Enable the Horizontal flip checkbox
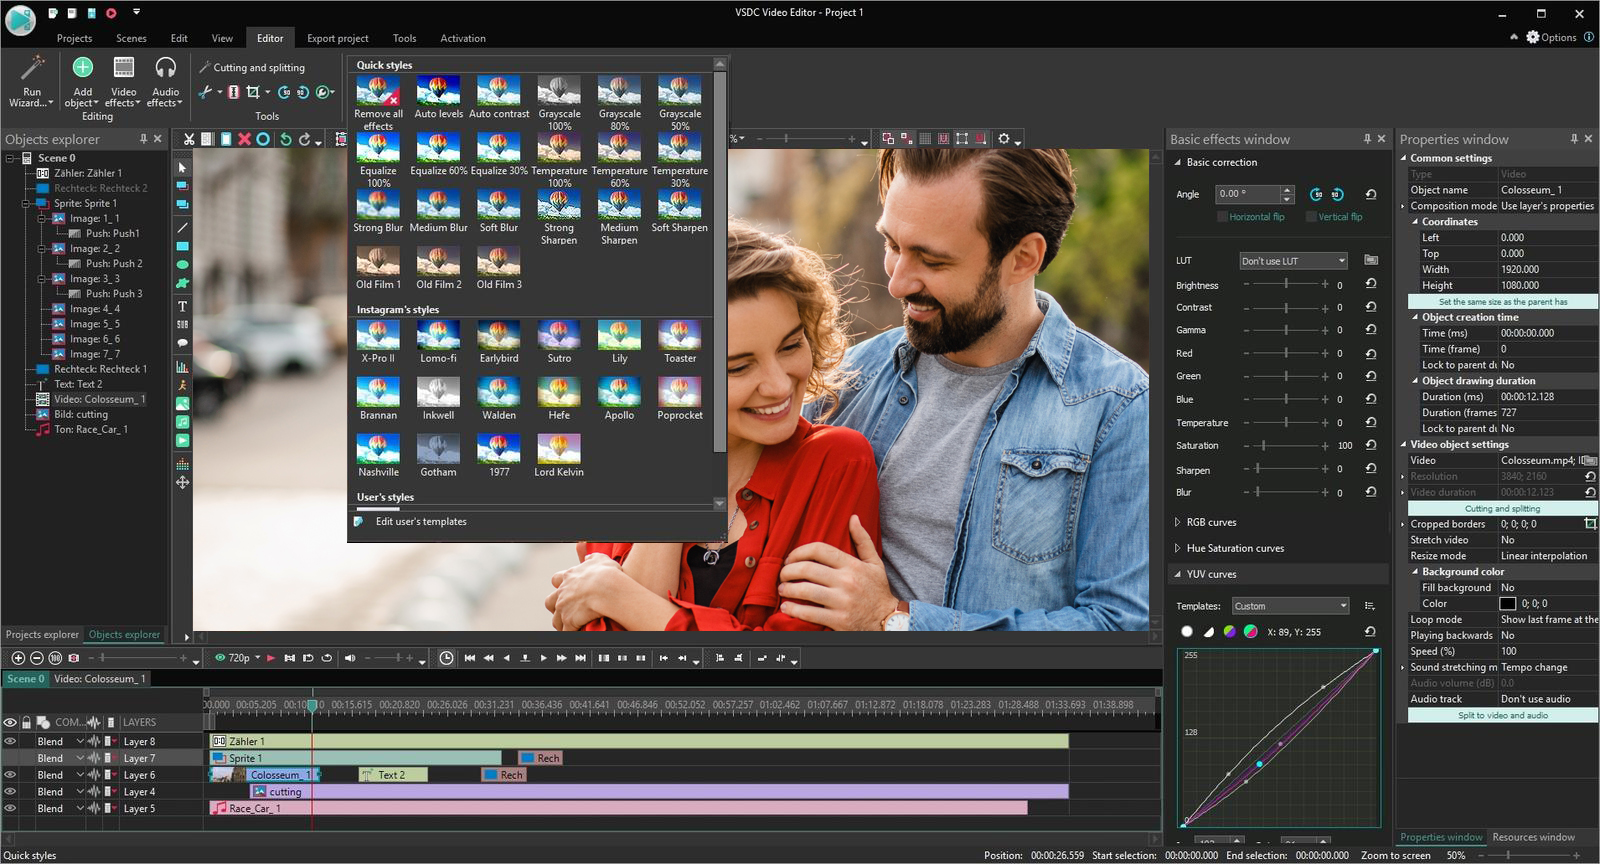1600x864 pixels. point(1222,217)
